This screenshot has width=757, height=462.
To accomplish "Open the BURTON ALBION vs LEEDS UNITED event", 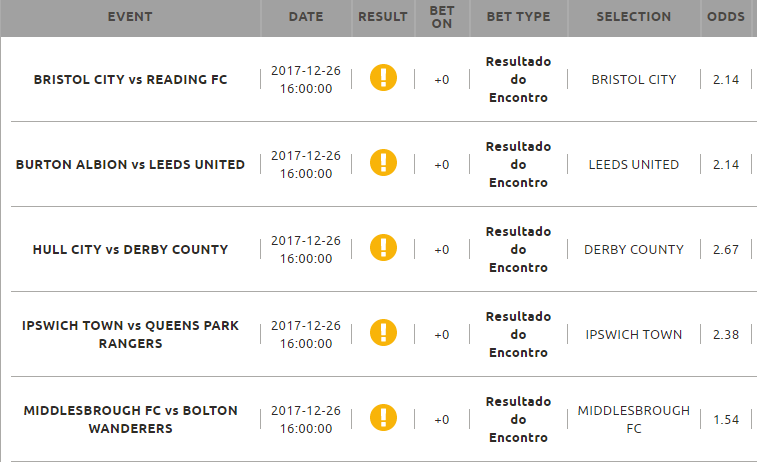I will tap(130, 165).
